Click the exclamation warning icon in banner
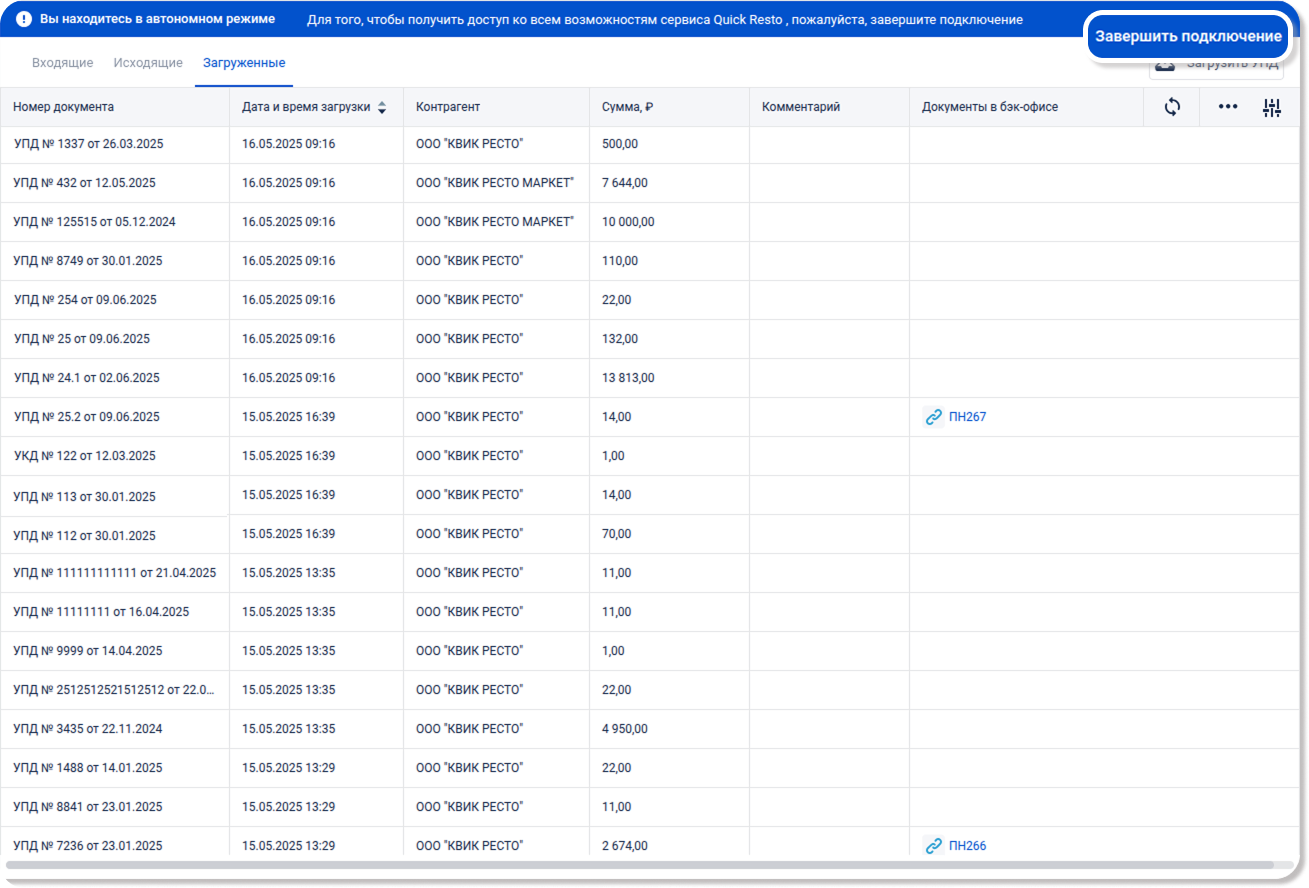1309x888 pixels. coord(24,19)
